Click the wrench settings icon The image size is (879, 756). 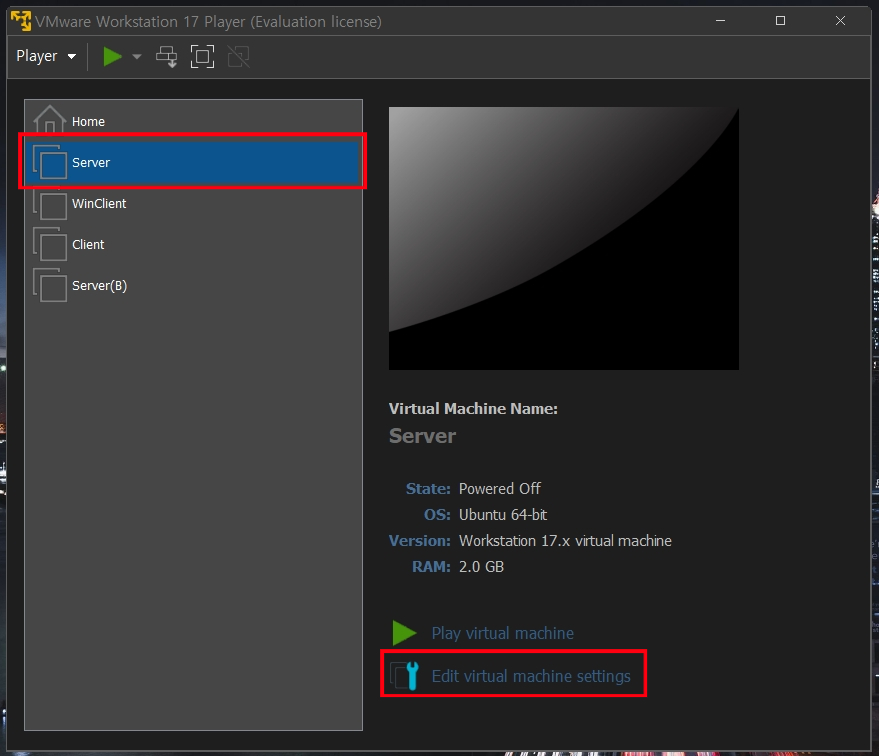[x=405, y=675]
